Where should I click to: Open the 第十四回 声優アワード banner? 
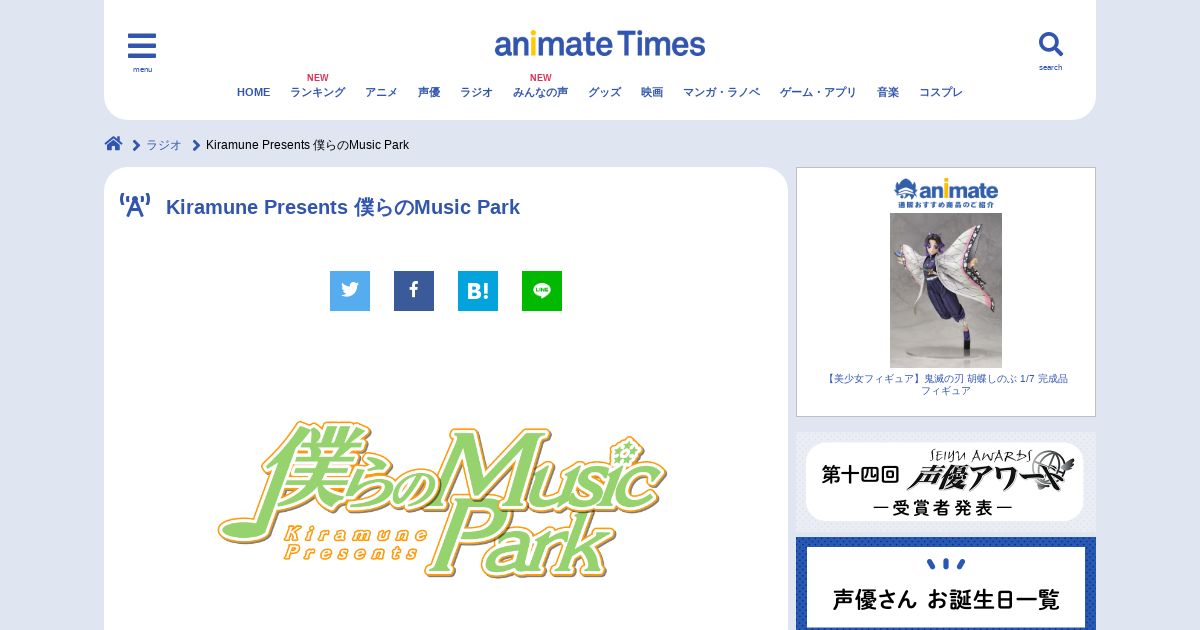(945, 482)
